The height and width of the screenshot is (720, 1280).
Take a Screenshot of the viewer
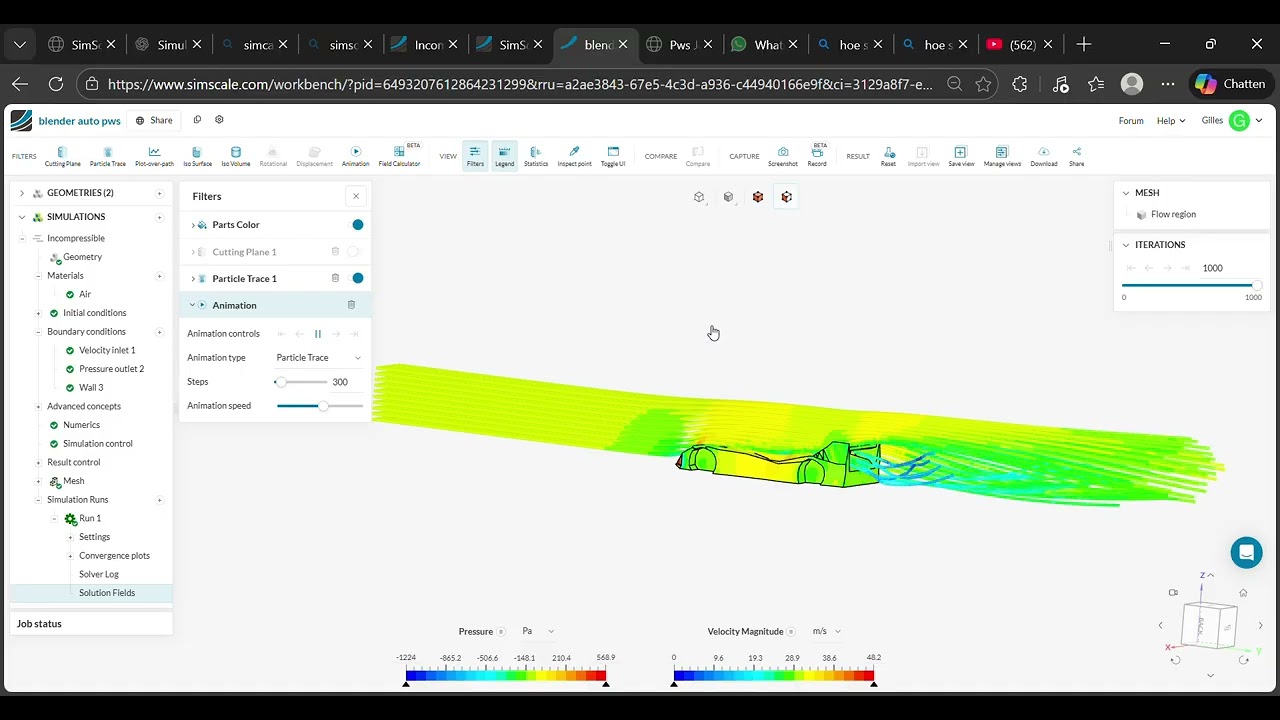(x=783, y=156)
